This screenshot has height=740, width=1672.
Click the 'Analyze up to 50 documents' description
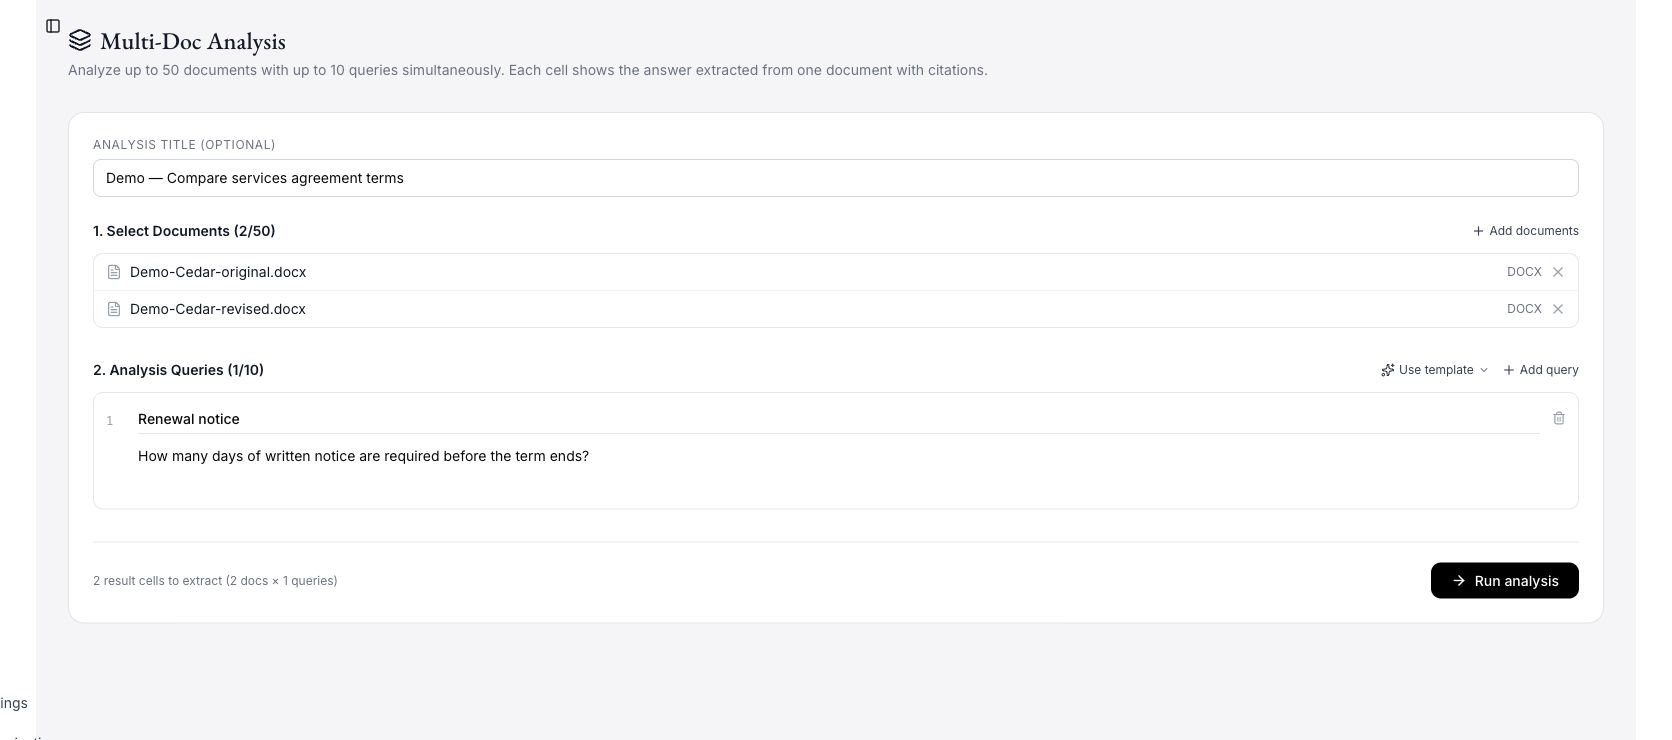tap(528, 70)
